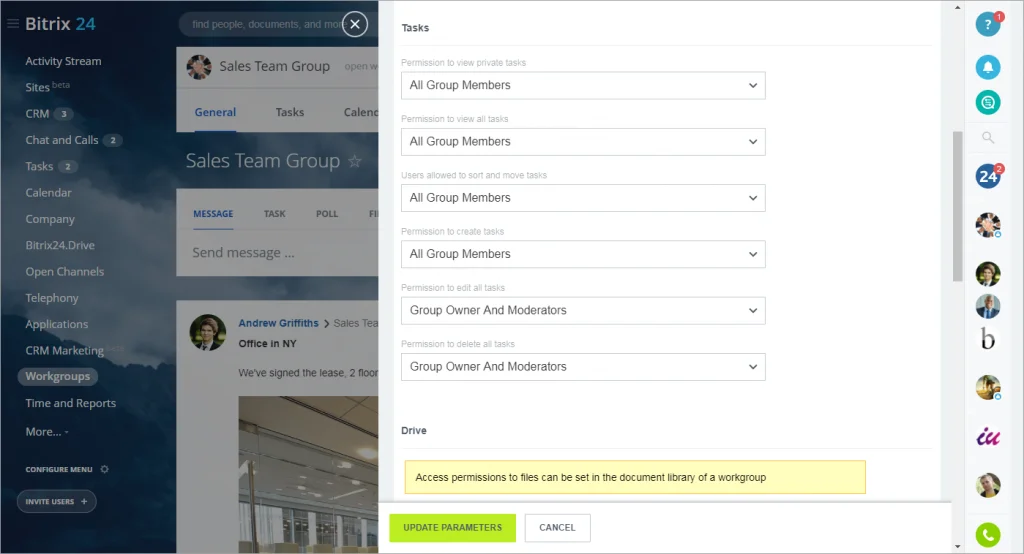Image resolution: width=1024 pixels, height=554 pixels.
Task: Open the private tasks view permission dropdown
Action: 583,86
